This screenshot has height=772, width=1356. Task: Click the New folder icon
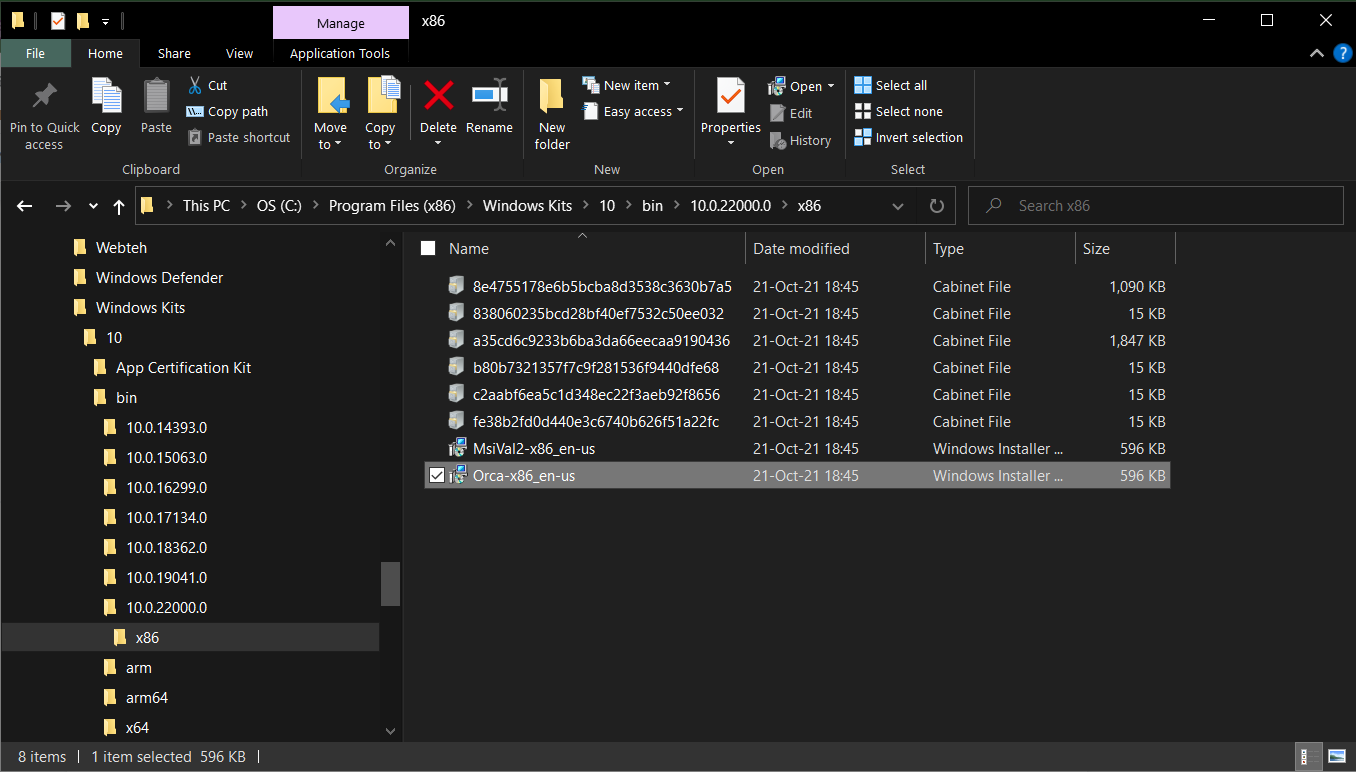(x=552, y=97)
